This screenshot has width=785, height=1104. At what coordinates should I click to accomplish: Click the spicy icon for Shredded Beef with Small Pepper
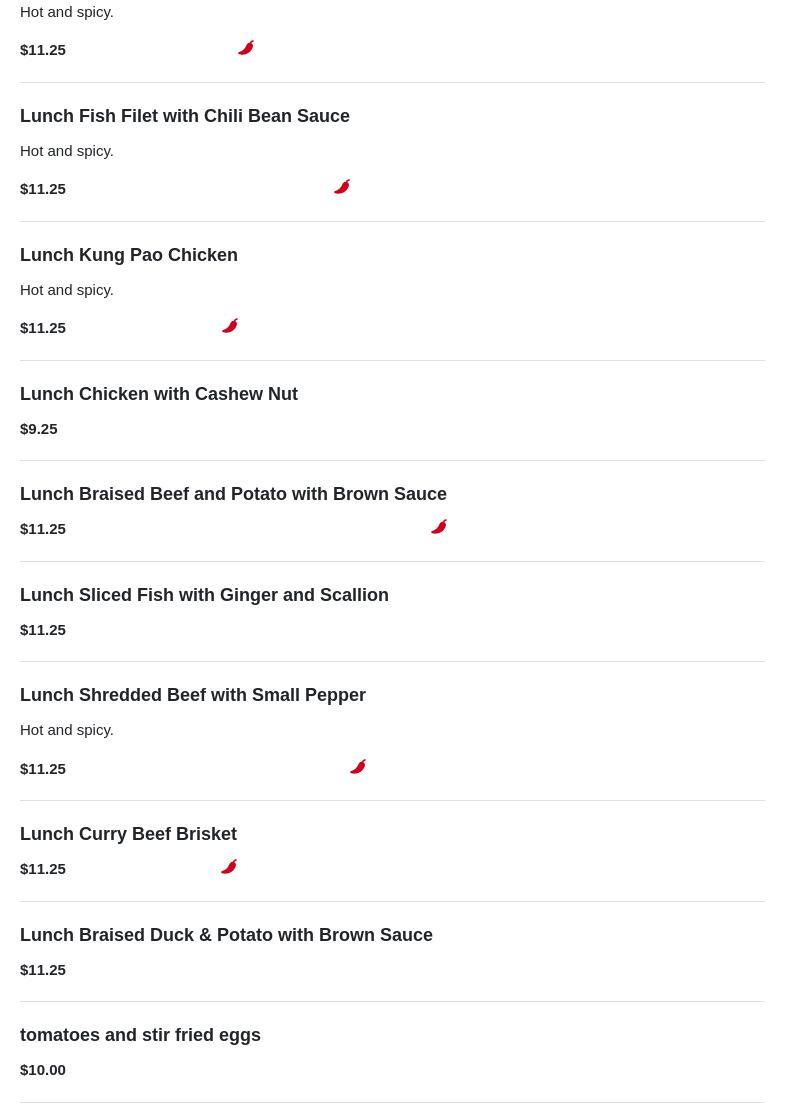point(358,767)
